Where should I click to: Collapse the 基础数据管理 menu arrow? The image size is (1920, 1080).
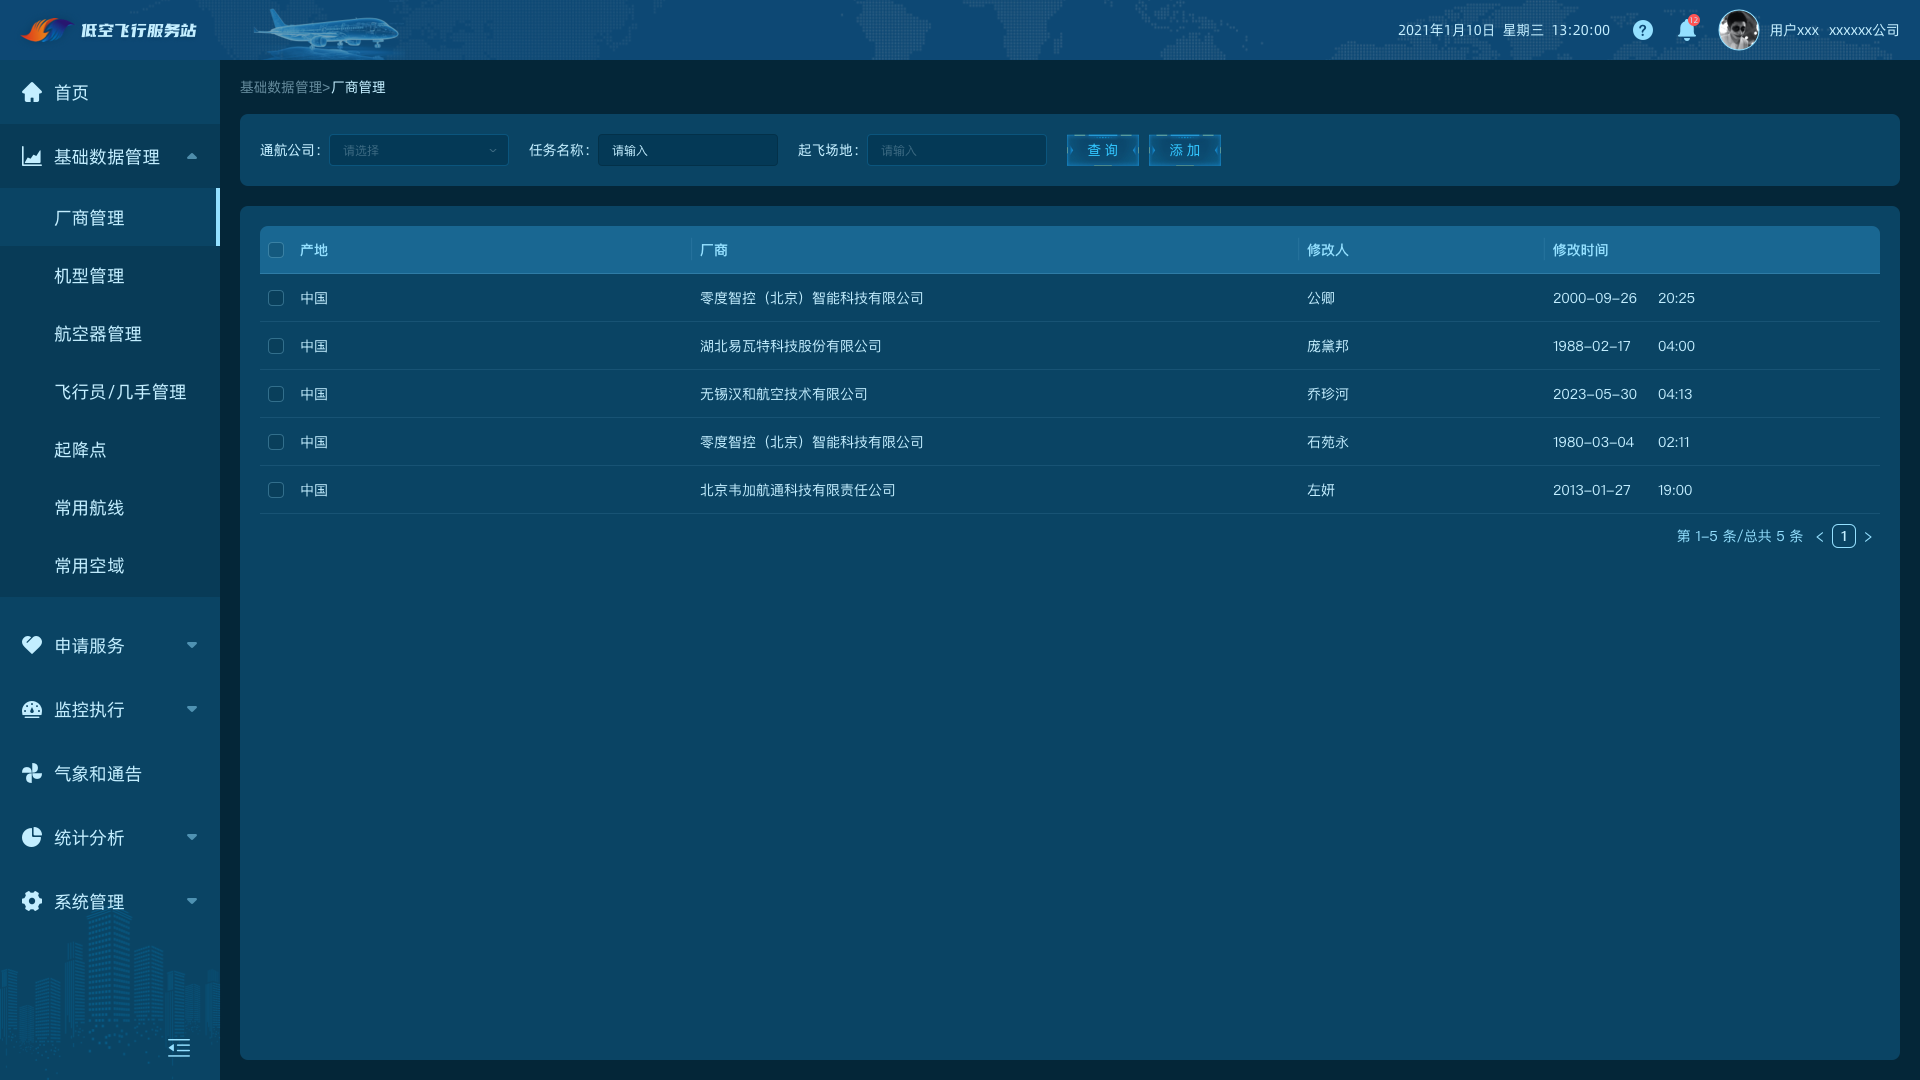pyautogui.click(x=192, y=156)
